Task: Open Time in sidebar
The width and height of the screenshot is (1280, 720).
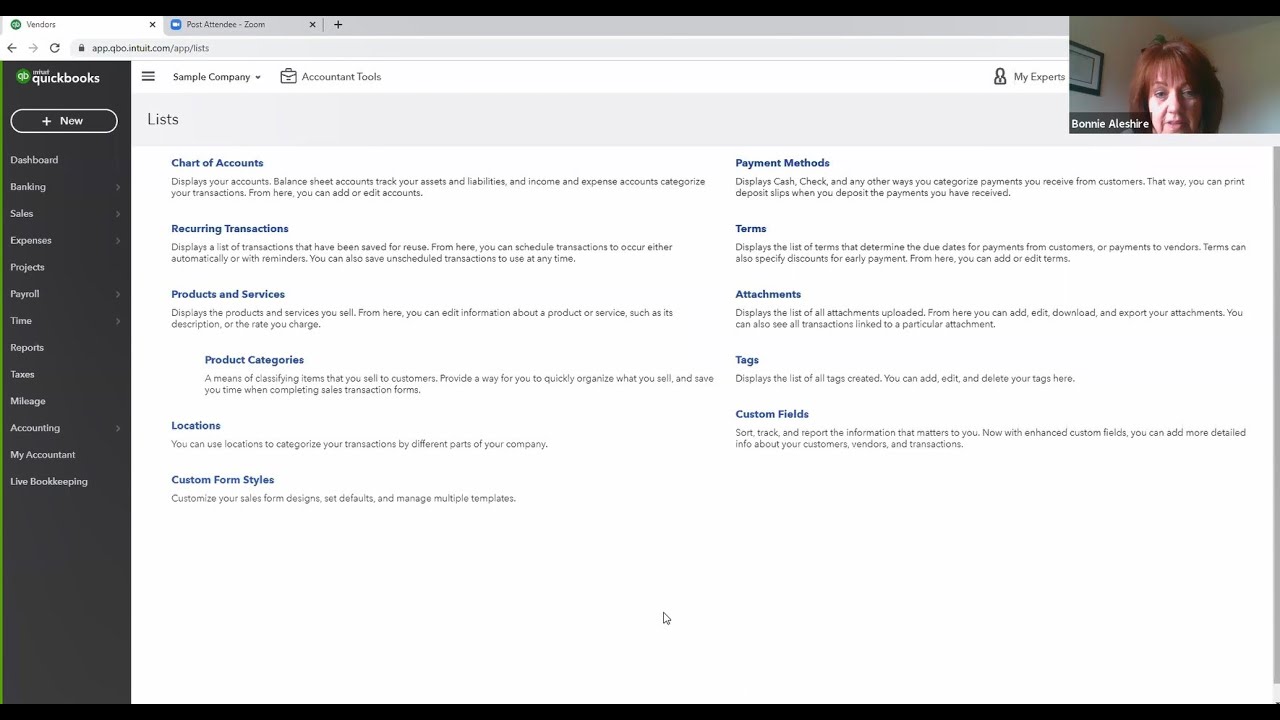Action: (x=21, y=321)
